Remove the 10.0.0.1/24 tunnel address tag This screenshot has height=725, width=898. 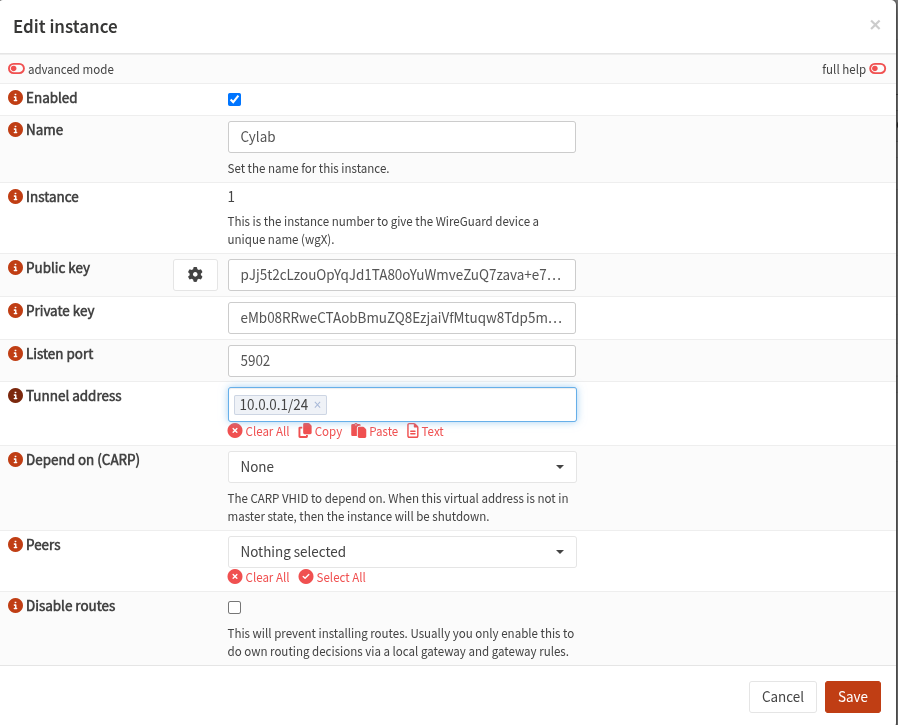[318, 405]
